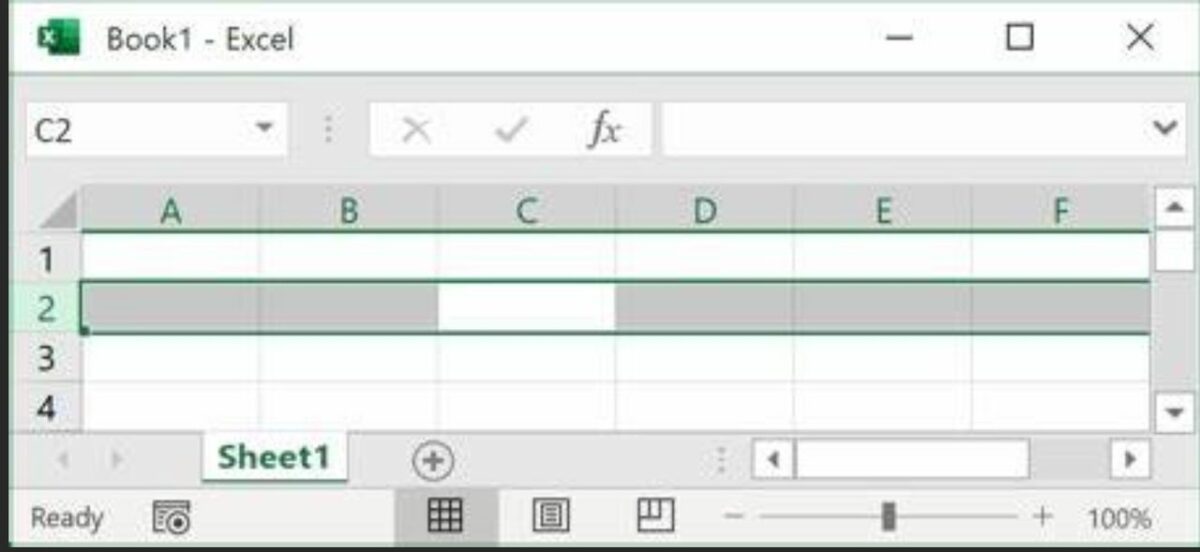Click the zoom slider handle
Screen dimensions: 1200x552
pyautogui.click(x=888, y=517)
